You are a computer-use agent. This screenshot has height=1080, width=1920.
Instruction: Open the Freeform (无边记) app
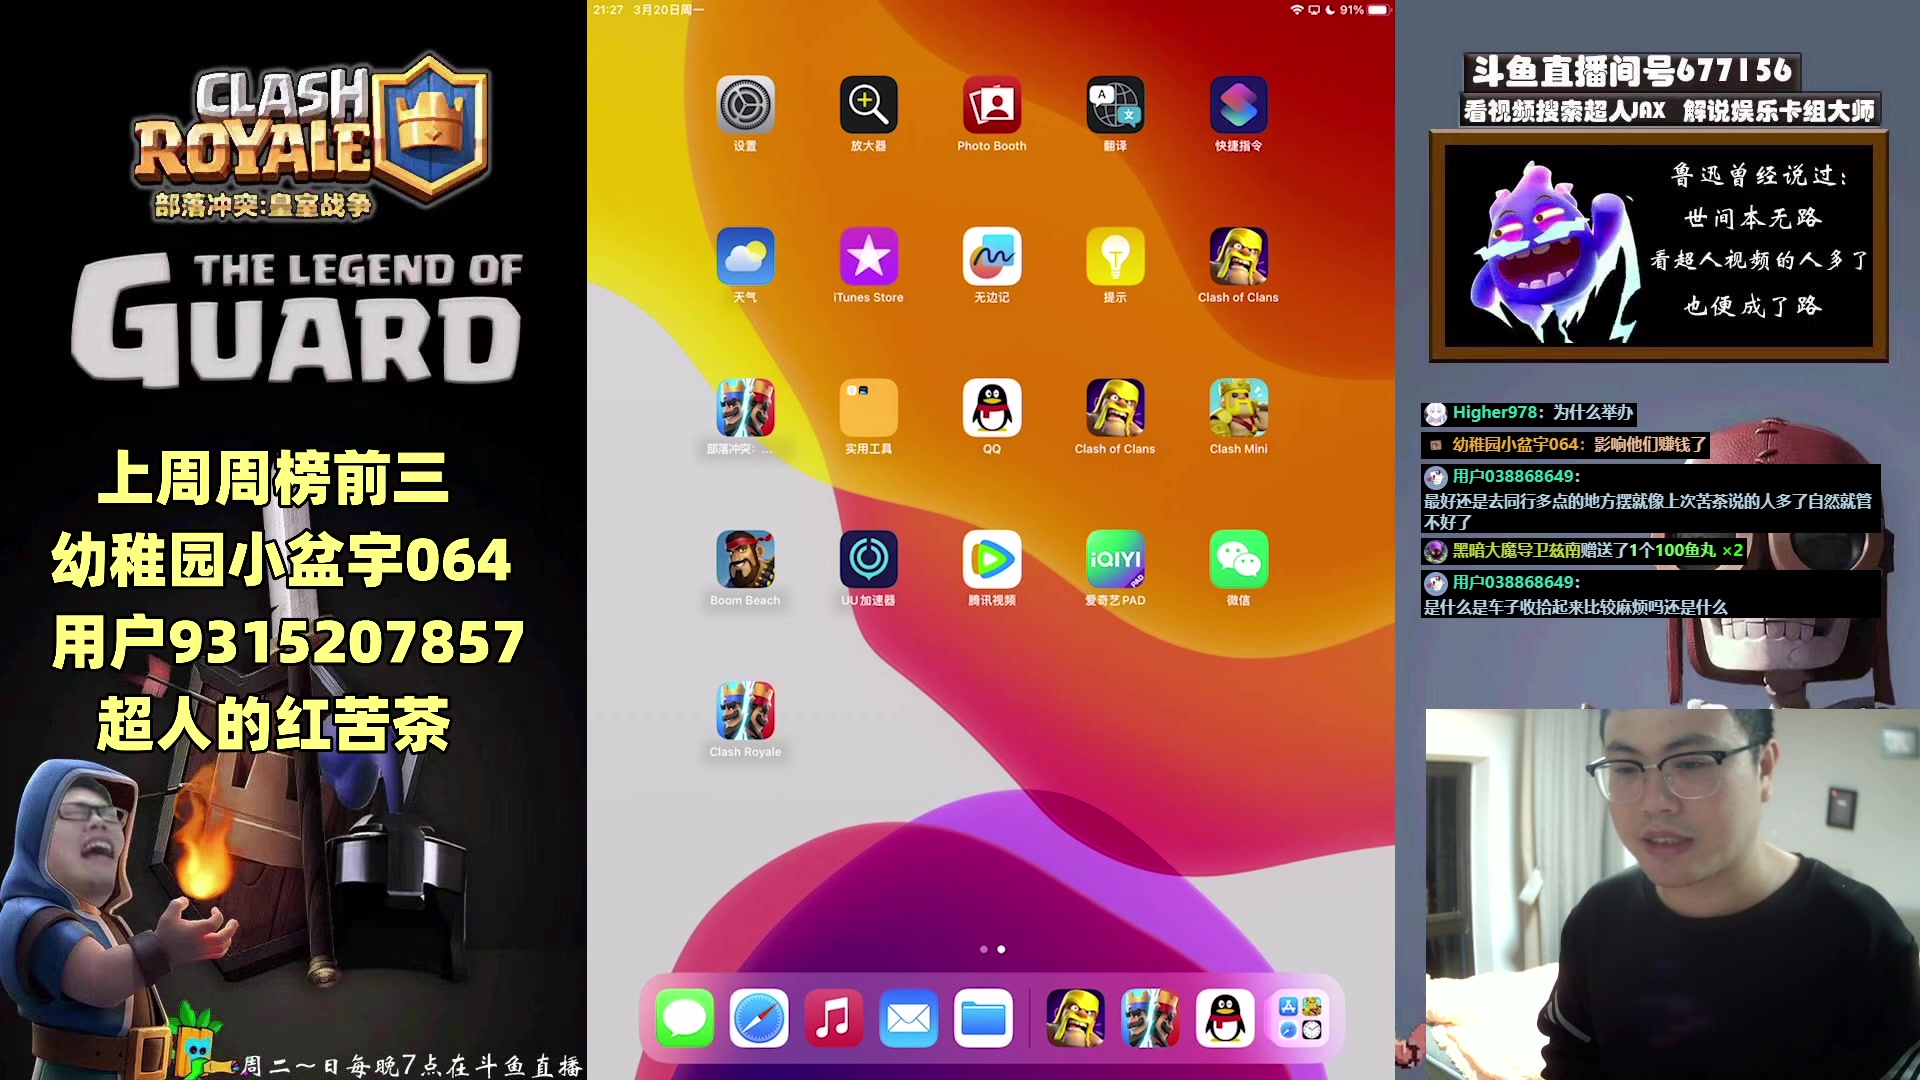992,256
